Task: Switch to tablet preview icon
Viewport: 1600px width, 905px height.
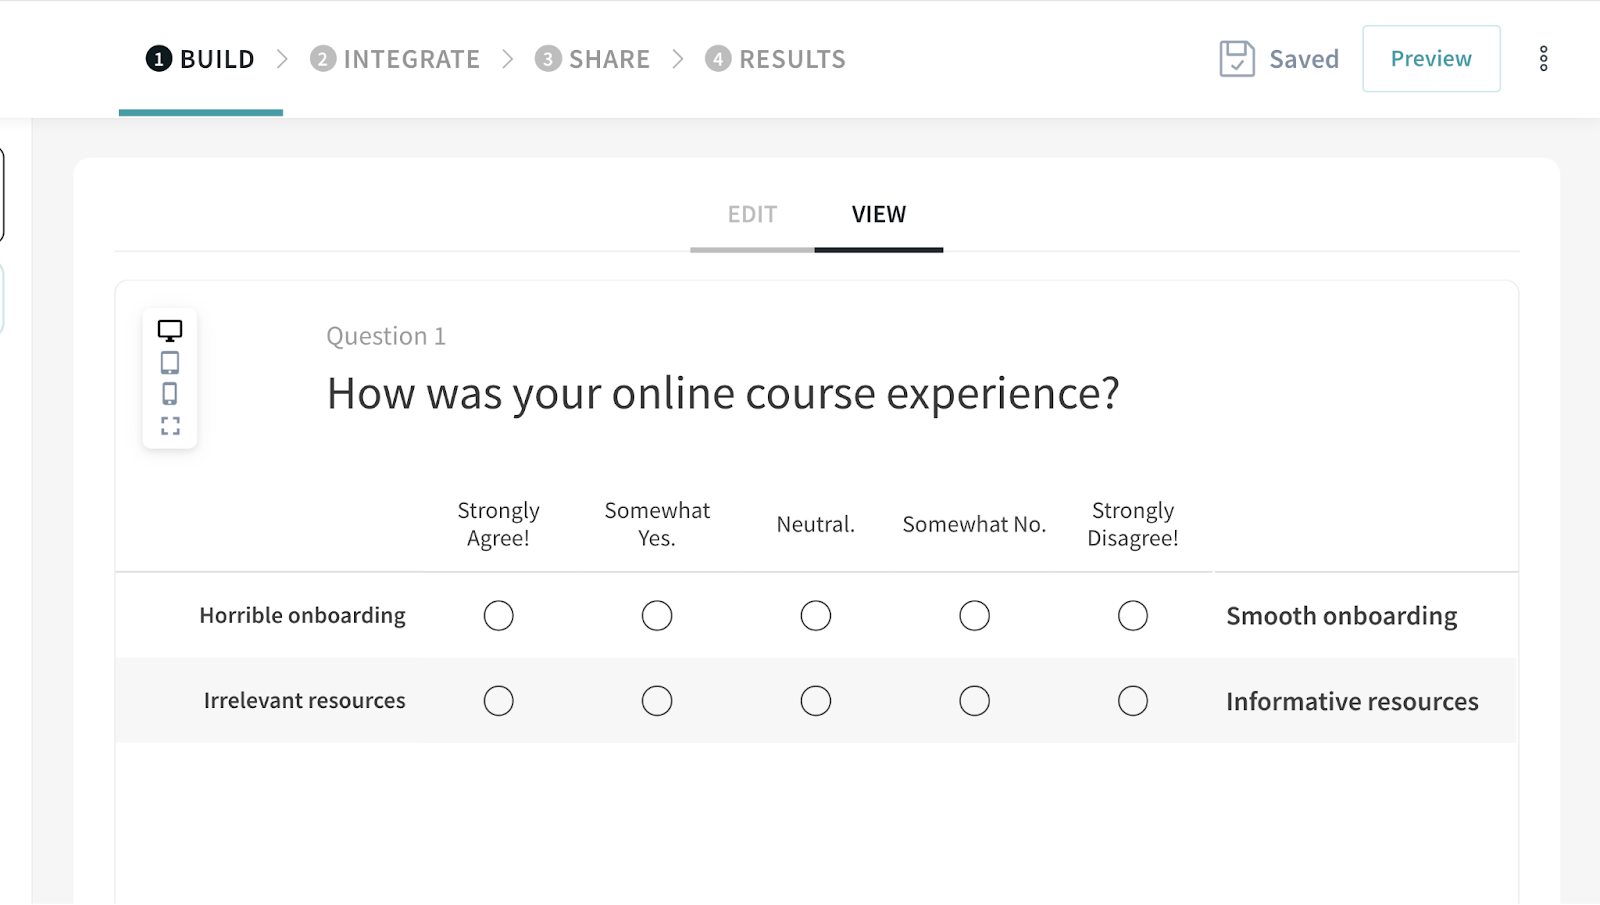Action: pyautogui.click(x=170, y=362)
